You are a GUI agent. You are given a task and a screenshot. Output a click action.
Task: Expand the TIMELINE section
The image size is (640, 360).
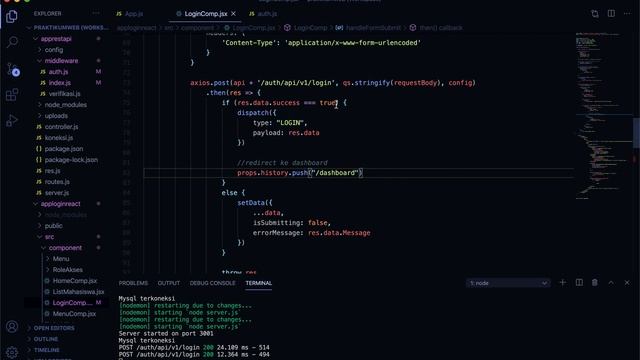[x=47, y=350]
